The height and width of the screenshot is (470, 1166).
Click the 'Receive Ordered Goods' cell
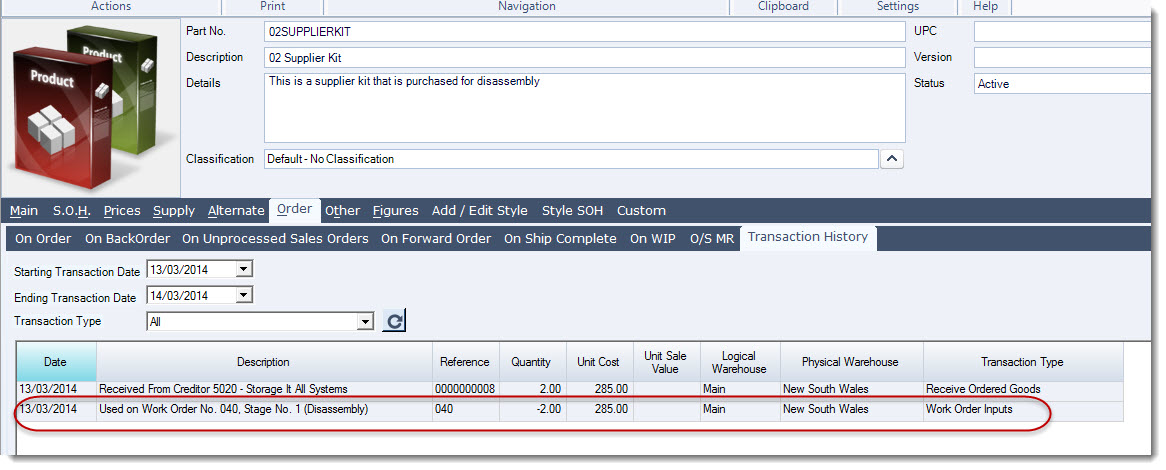[1022, 389]
